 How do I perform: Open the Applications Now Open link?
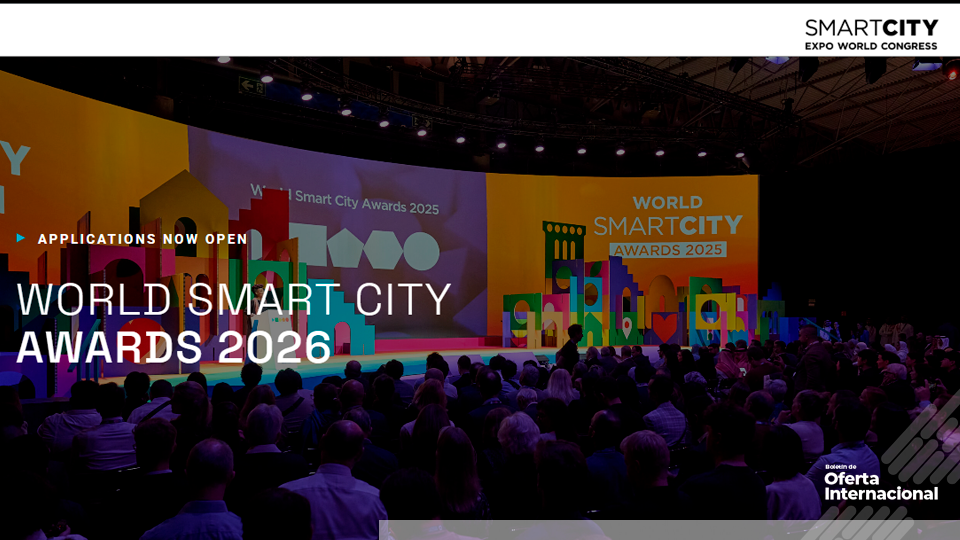point(142,239)
